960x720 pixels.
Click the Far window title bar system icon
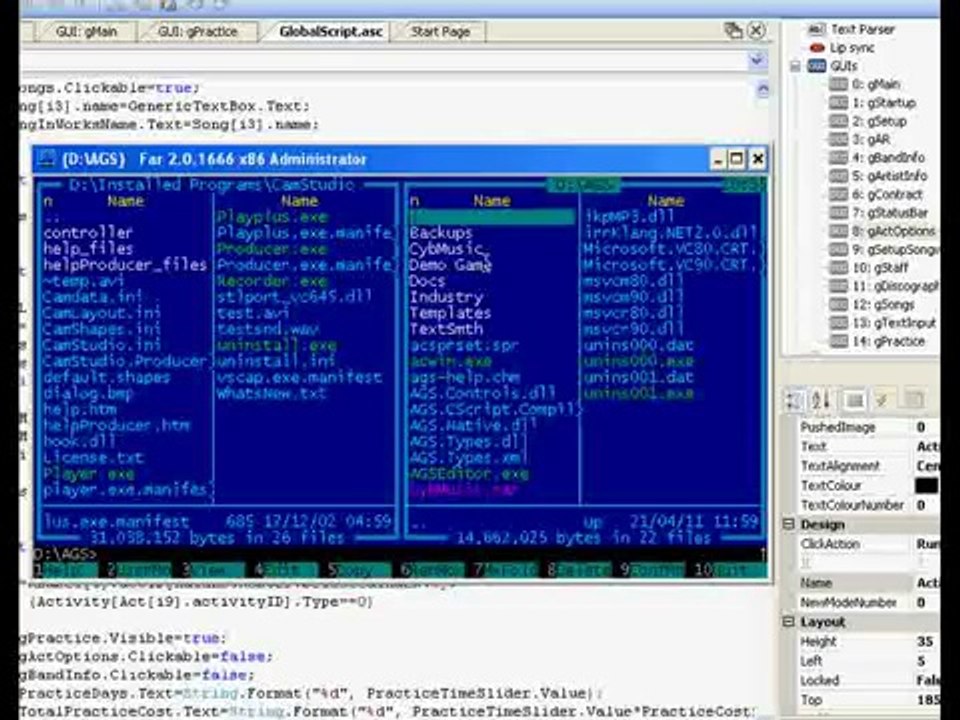point(46,159)
